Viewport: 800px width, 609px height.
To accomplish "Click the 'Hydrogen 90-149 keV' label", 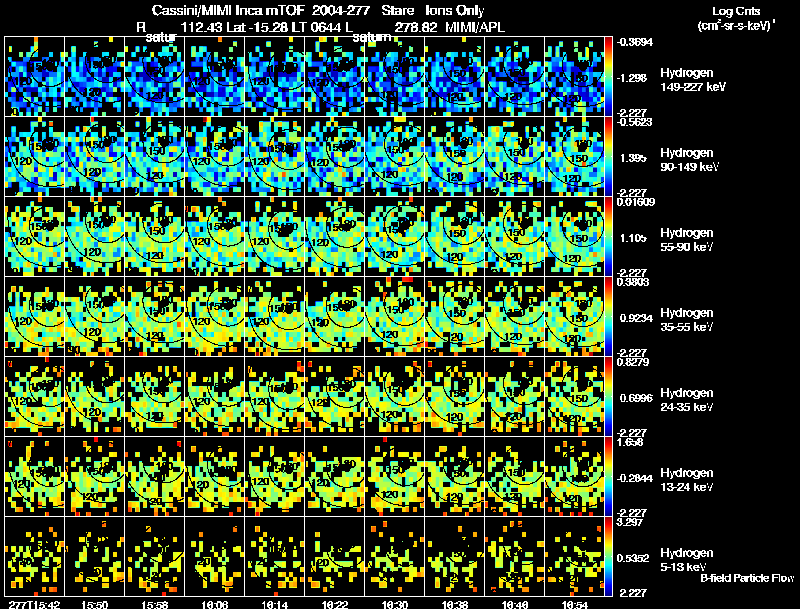I will (689, 160).
